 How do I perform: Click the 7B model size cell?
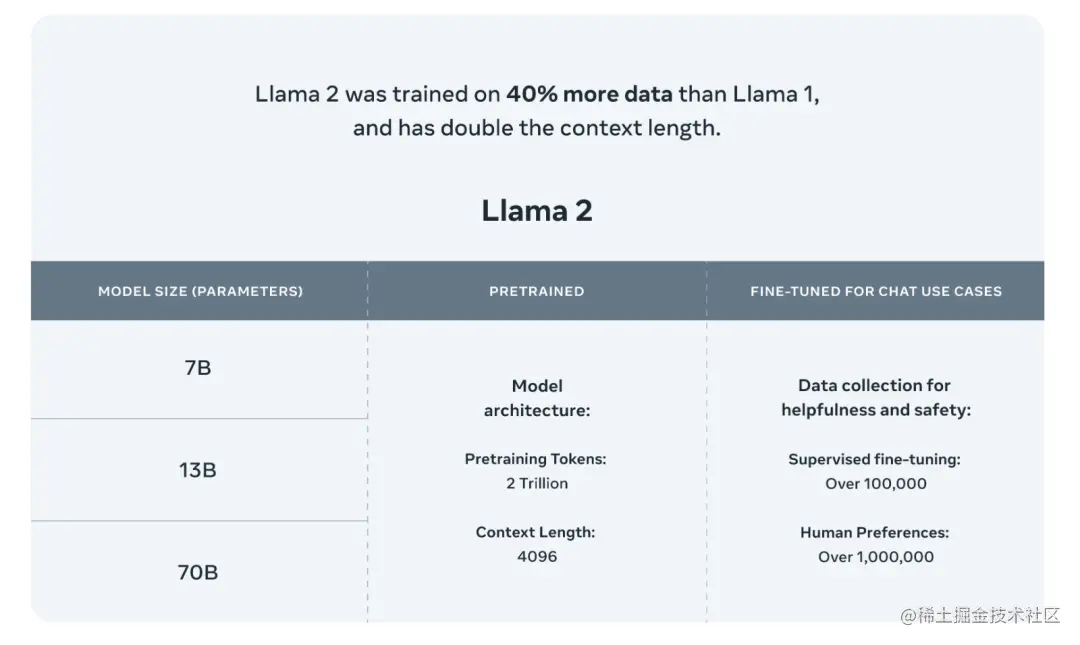[x=198, y=368]
